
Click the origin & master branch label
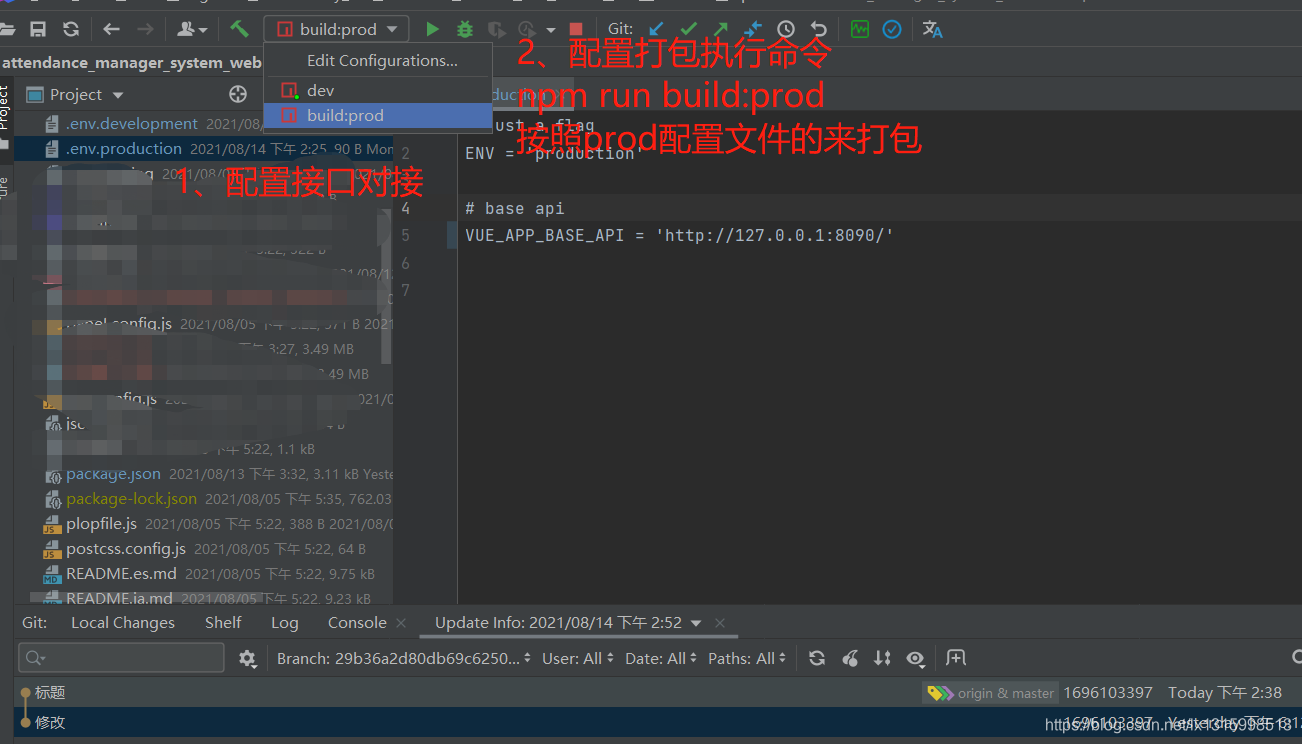coord(991,693)
